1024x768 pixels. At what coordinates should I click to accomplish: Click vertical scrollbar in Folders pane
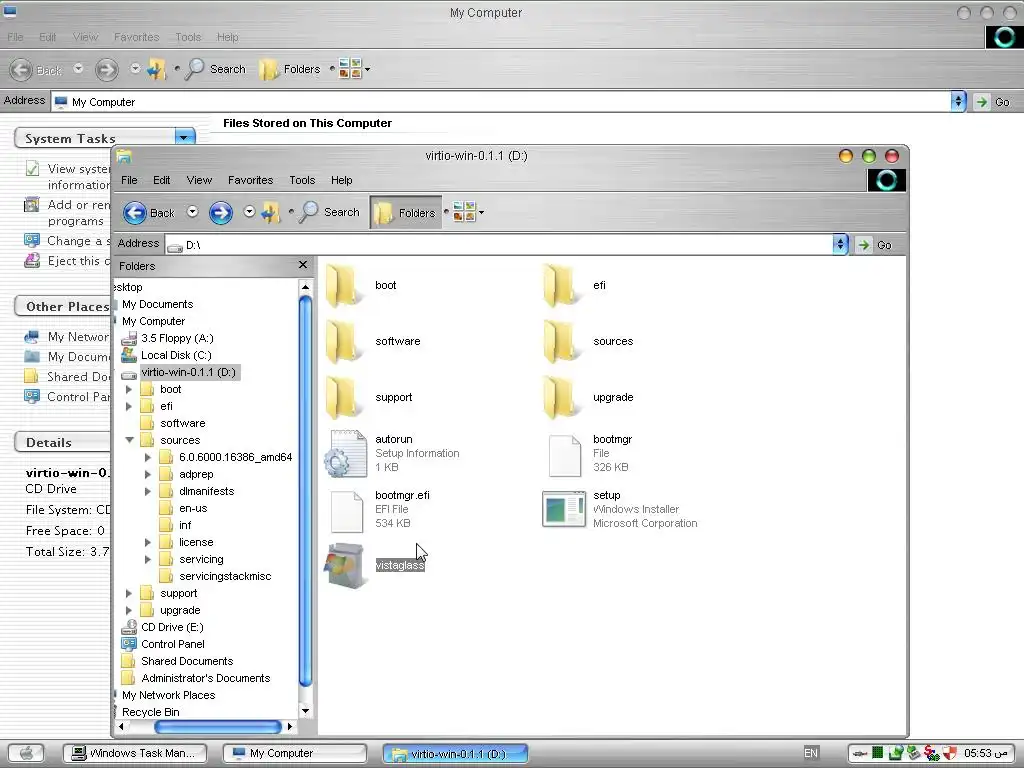coord(305,491)
